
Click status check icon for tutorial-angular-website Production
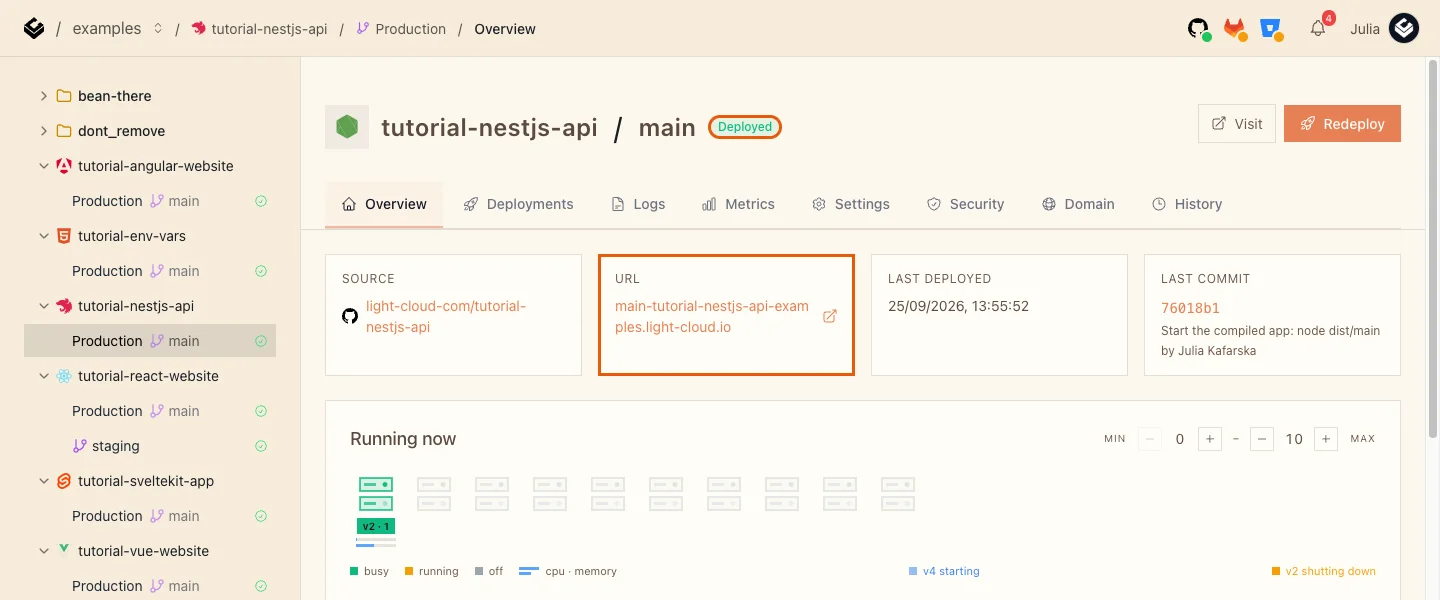[261, 201]
